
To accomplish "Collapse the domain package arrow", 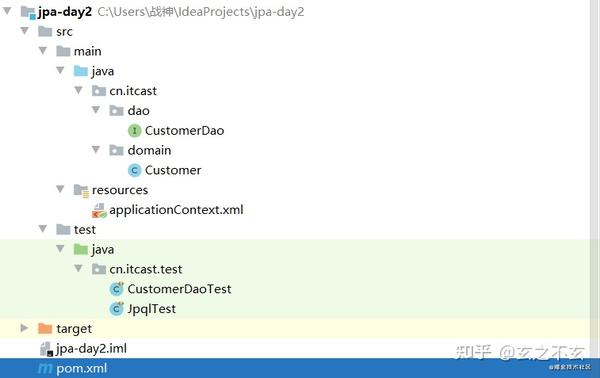I will click(x=96, y=150).
